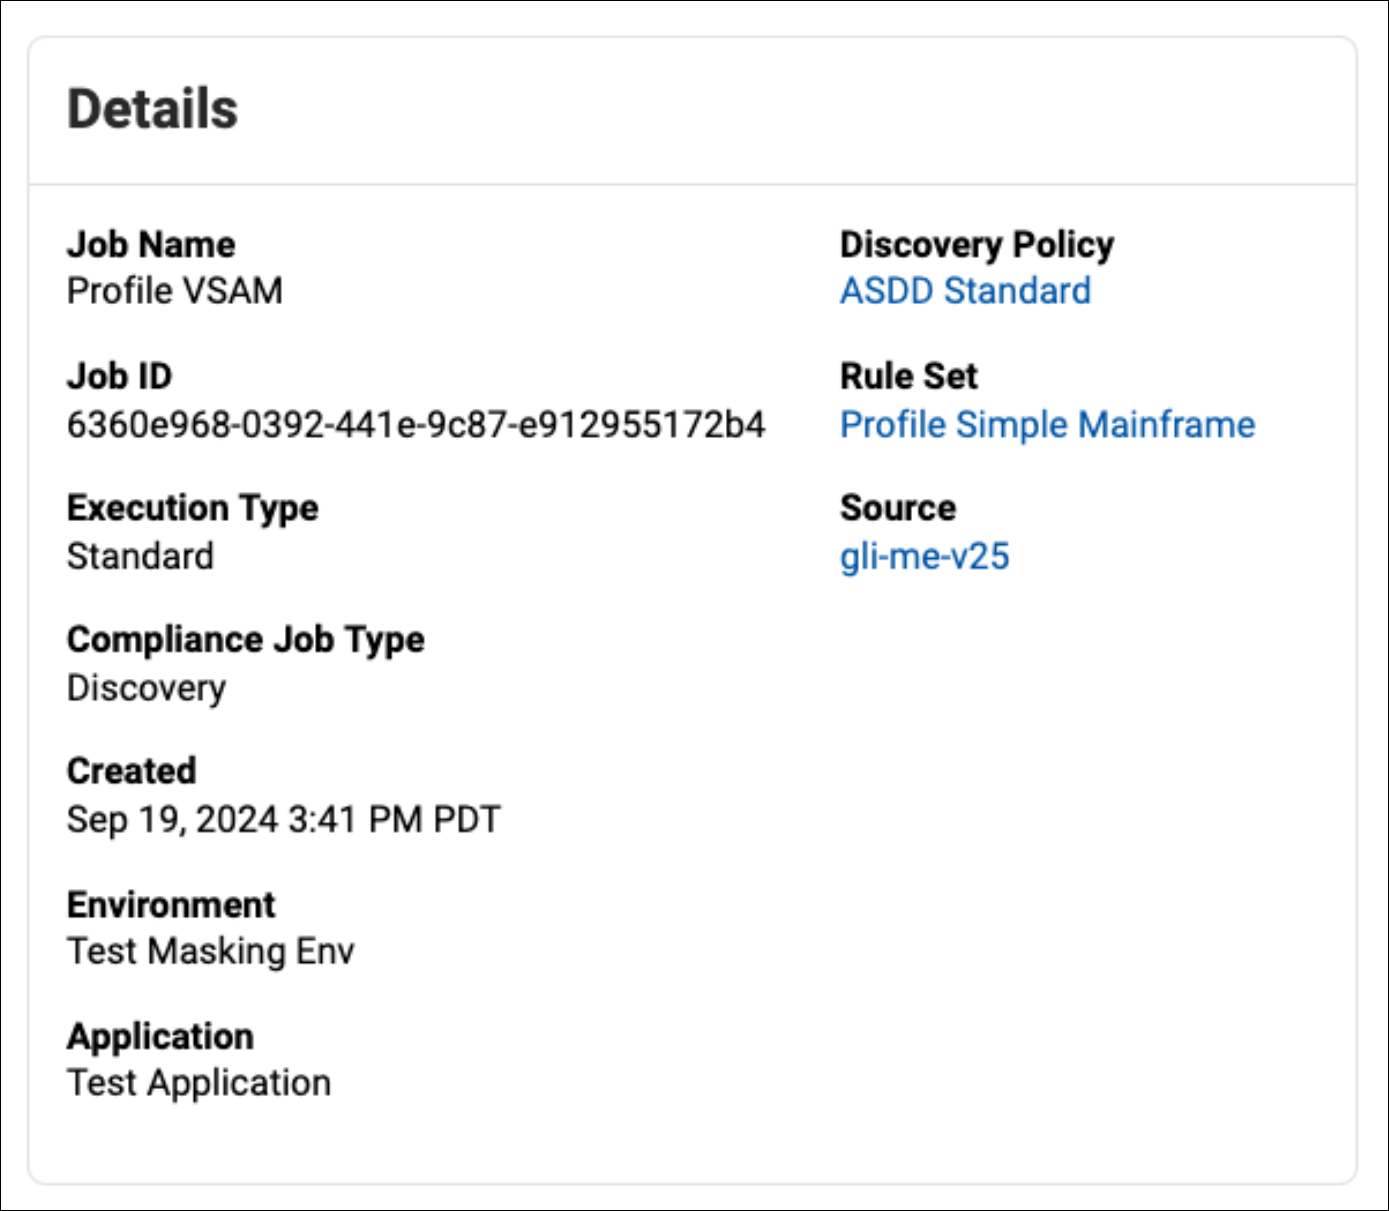Click the Application field label

point(160,1036)
